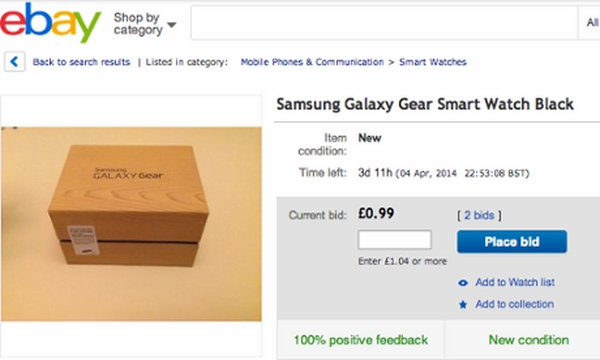The width and height of the screenshot is (600, 360).
Task: Open the Smart Watches category link
Action: [x=433, y=62]
